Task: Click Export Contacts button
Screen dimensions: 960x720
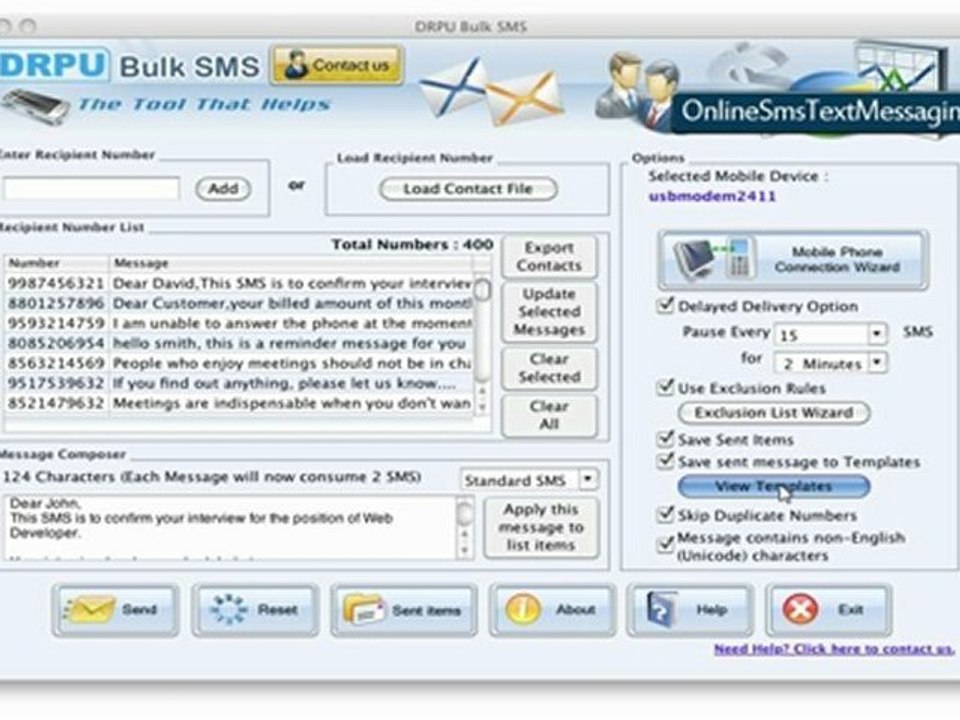Action: coord(549,257)
